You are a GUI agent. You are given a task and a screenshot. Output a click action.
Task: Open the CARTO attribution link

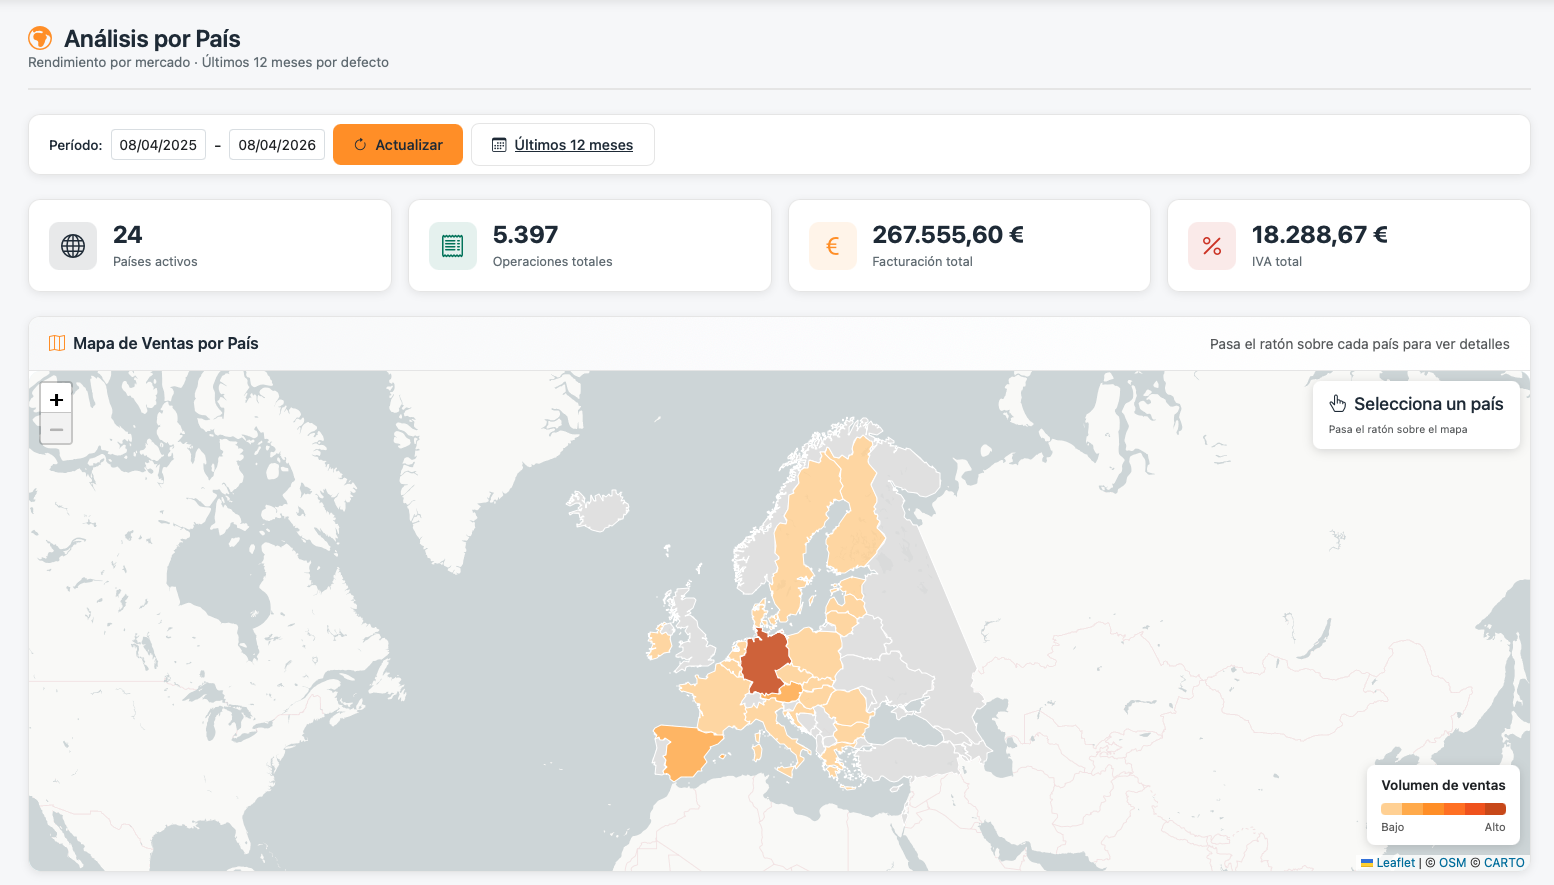click(x=1504, y=862)
